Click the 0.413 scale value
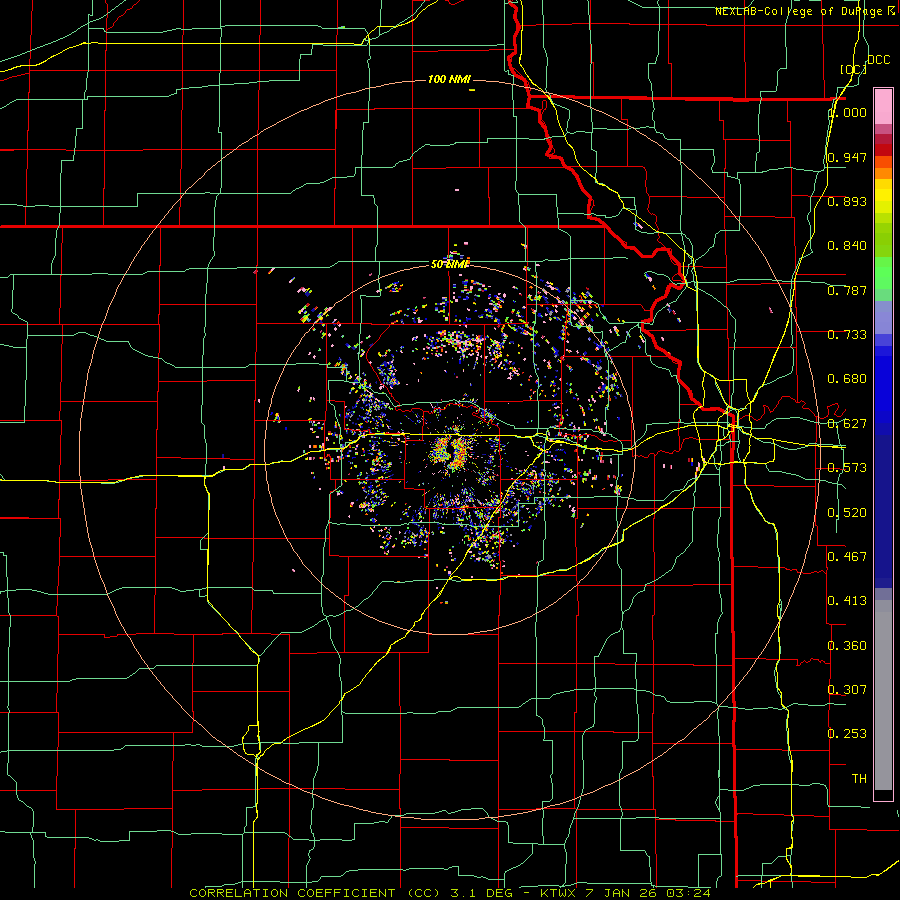The height and width of the screenshot is (900, 900). (847, 601)
